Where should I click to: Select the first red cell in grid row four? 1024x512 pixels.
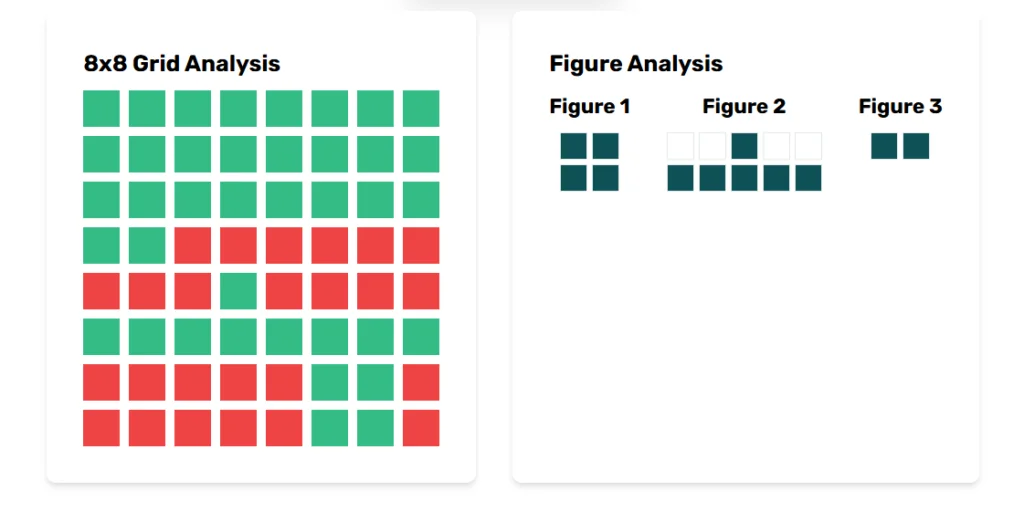pos(193,246)
